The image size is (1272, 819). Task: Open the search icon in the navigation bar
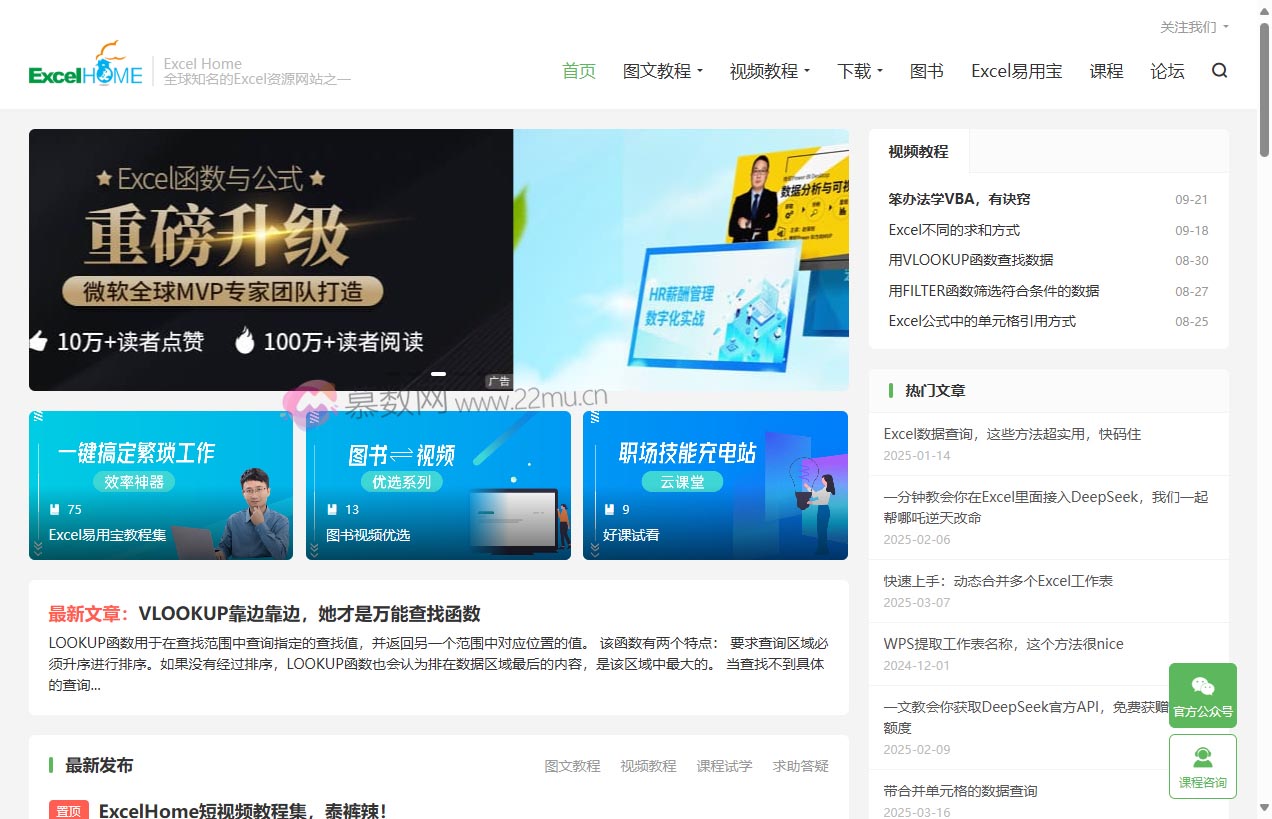1219,70
